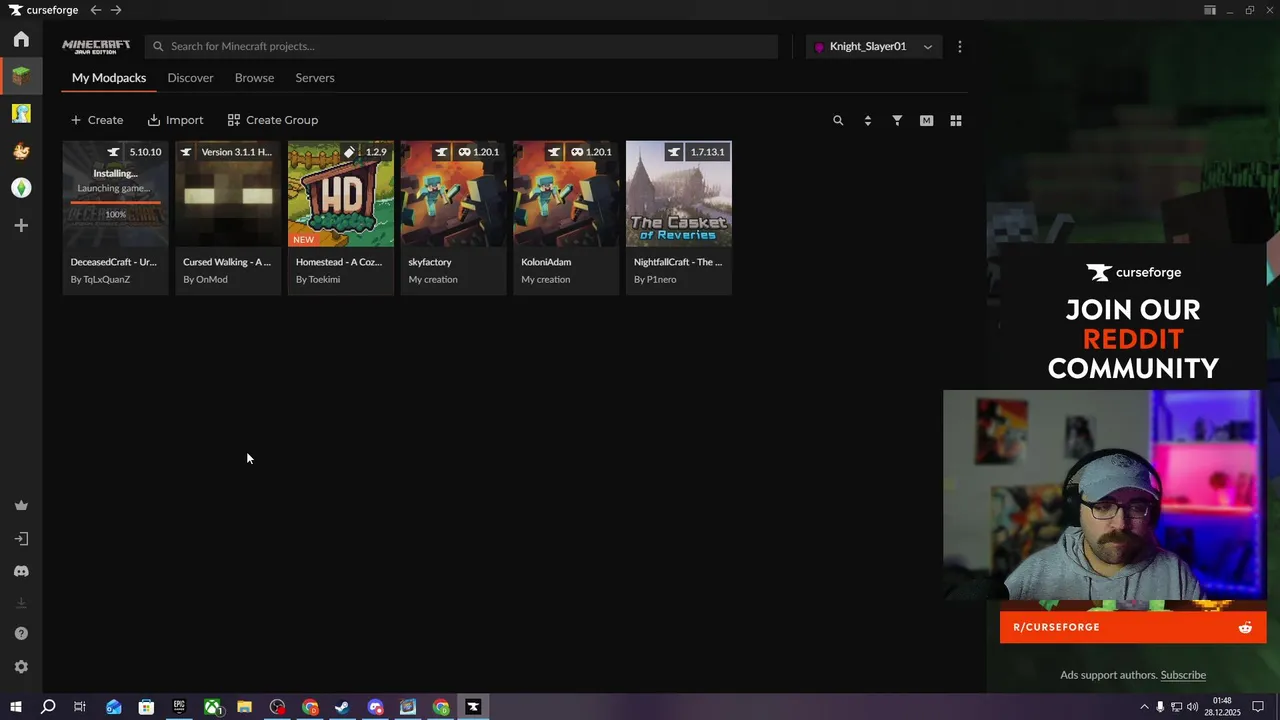Expand hidden system tray icons chevron
The height and width of the screenshot is (720, 1280).
point(1144,707)
